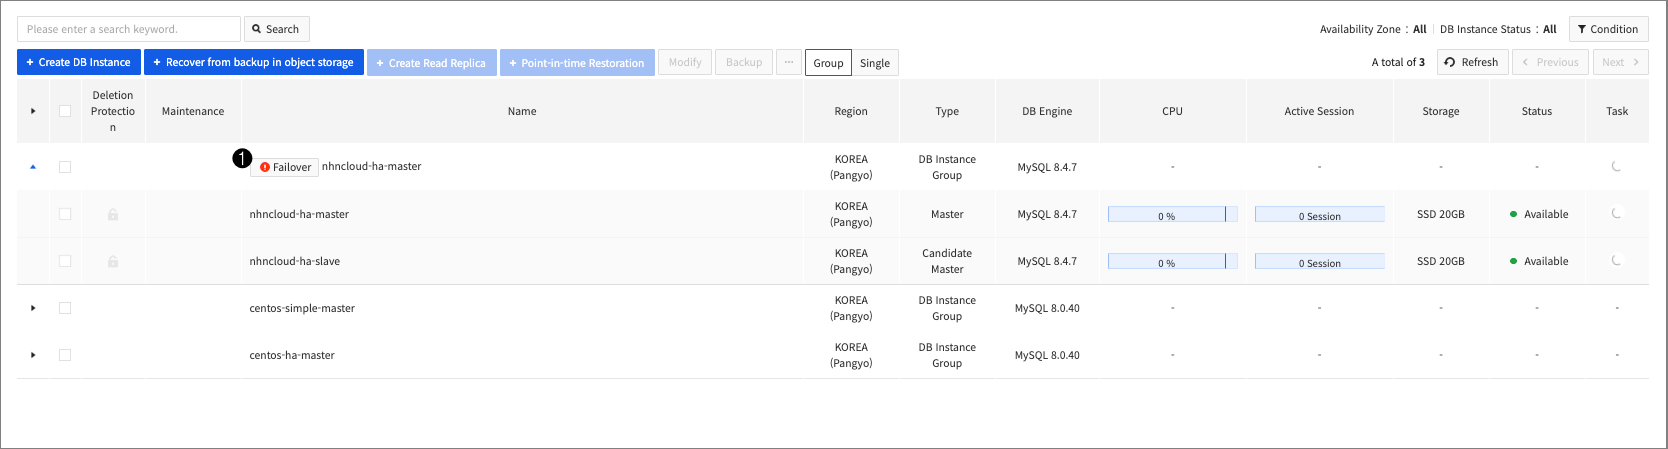1668x449 pixels.
Task: Switch to the Single view tab
Action: pos(875,63)
